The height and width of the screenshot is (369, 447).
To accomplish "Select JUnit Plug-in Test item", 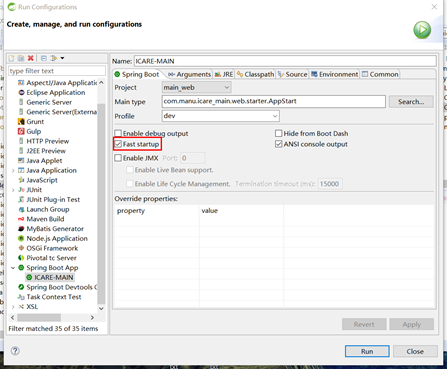I will (x=53, y=199).
